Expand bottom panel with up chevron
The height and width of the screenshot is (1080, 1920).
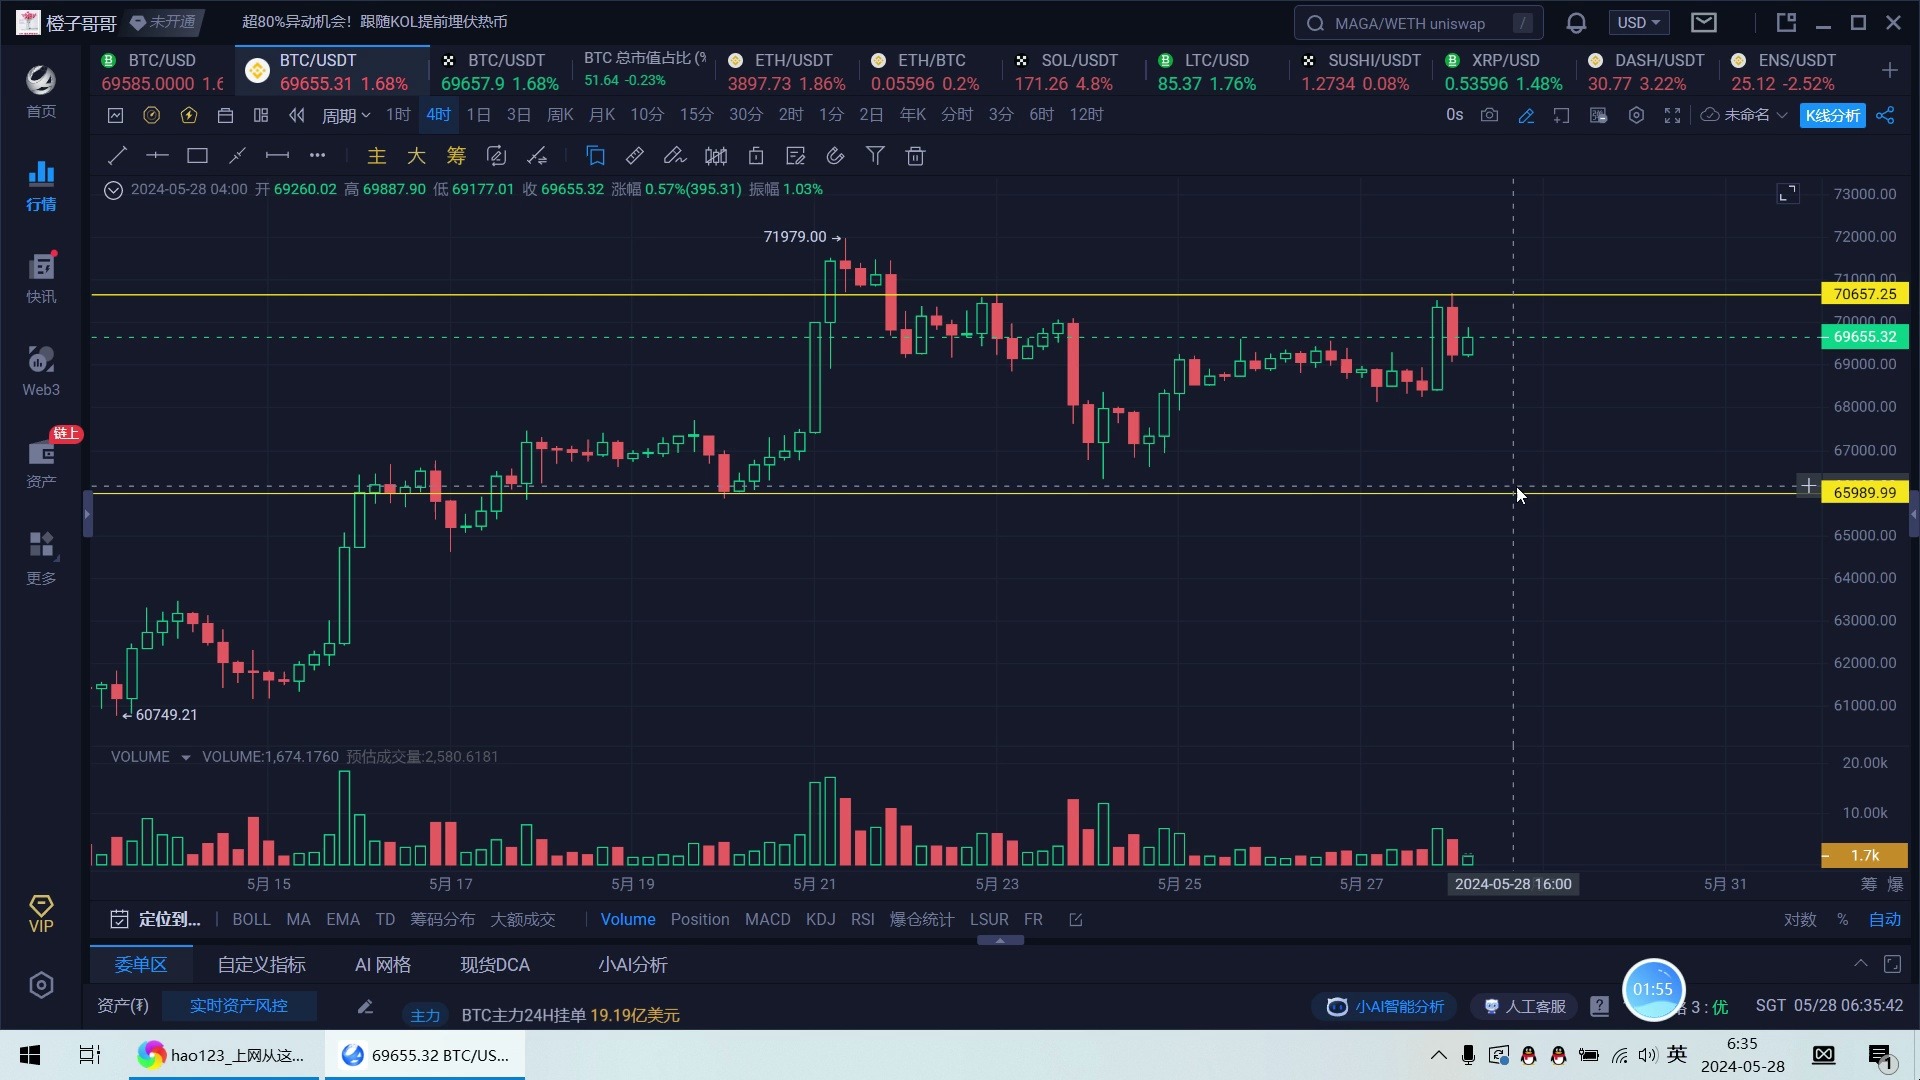[x=1860, y=963]
